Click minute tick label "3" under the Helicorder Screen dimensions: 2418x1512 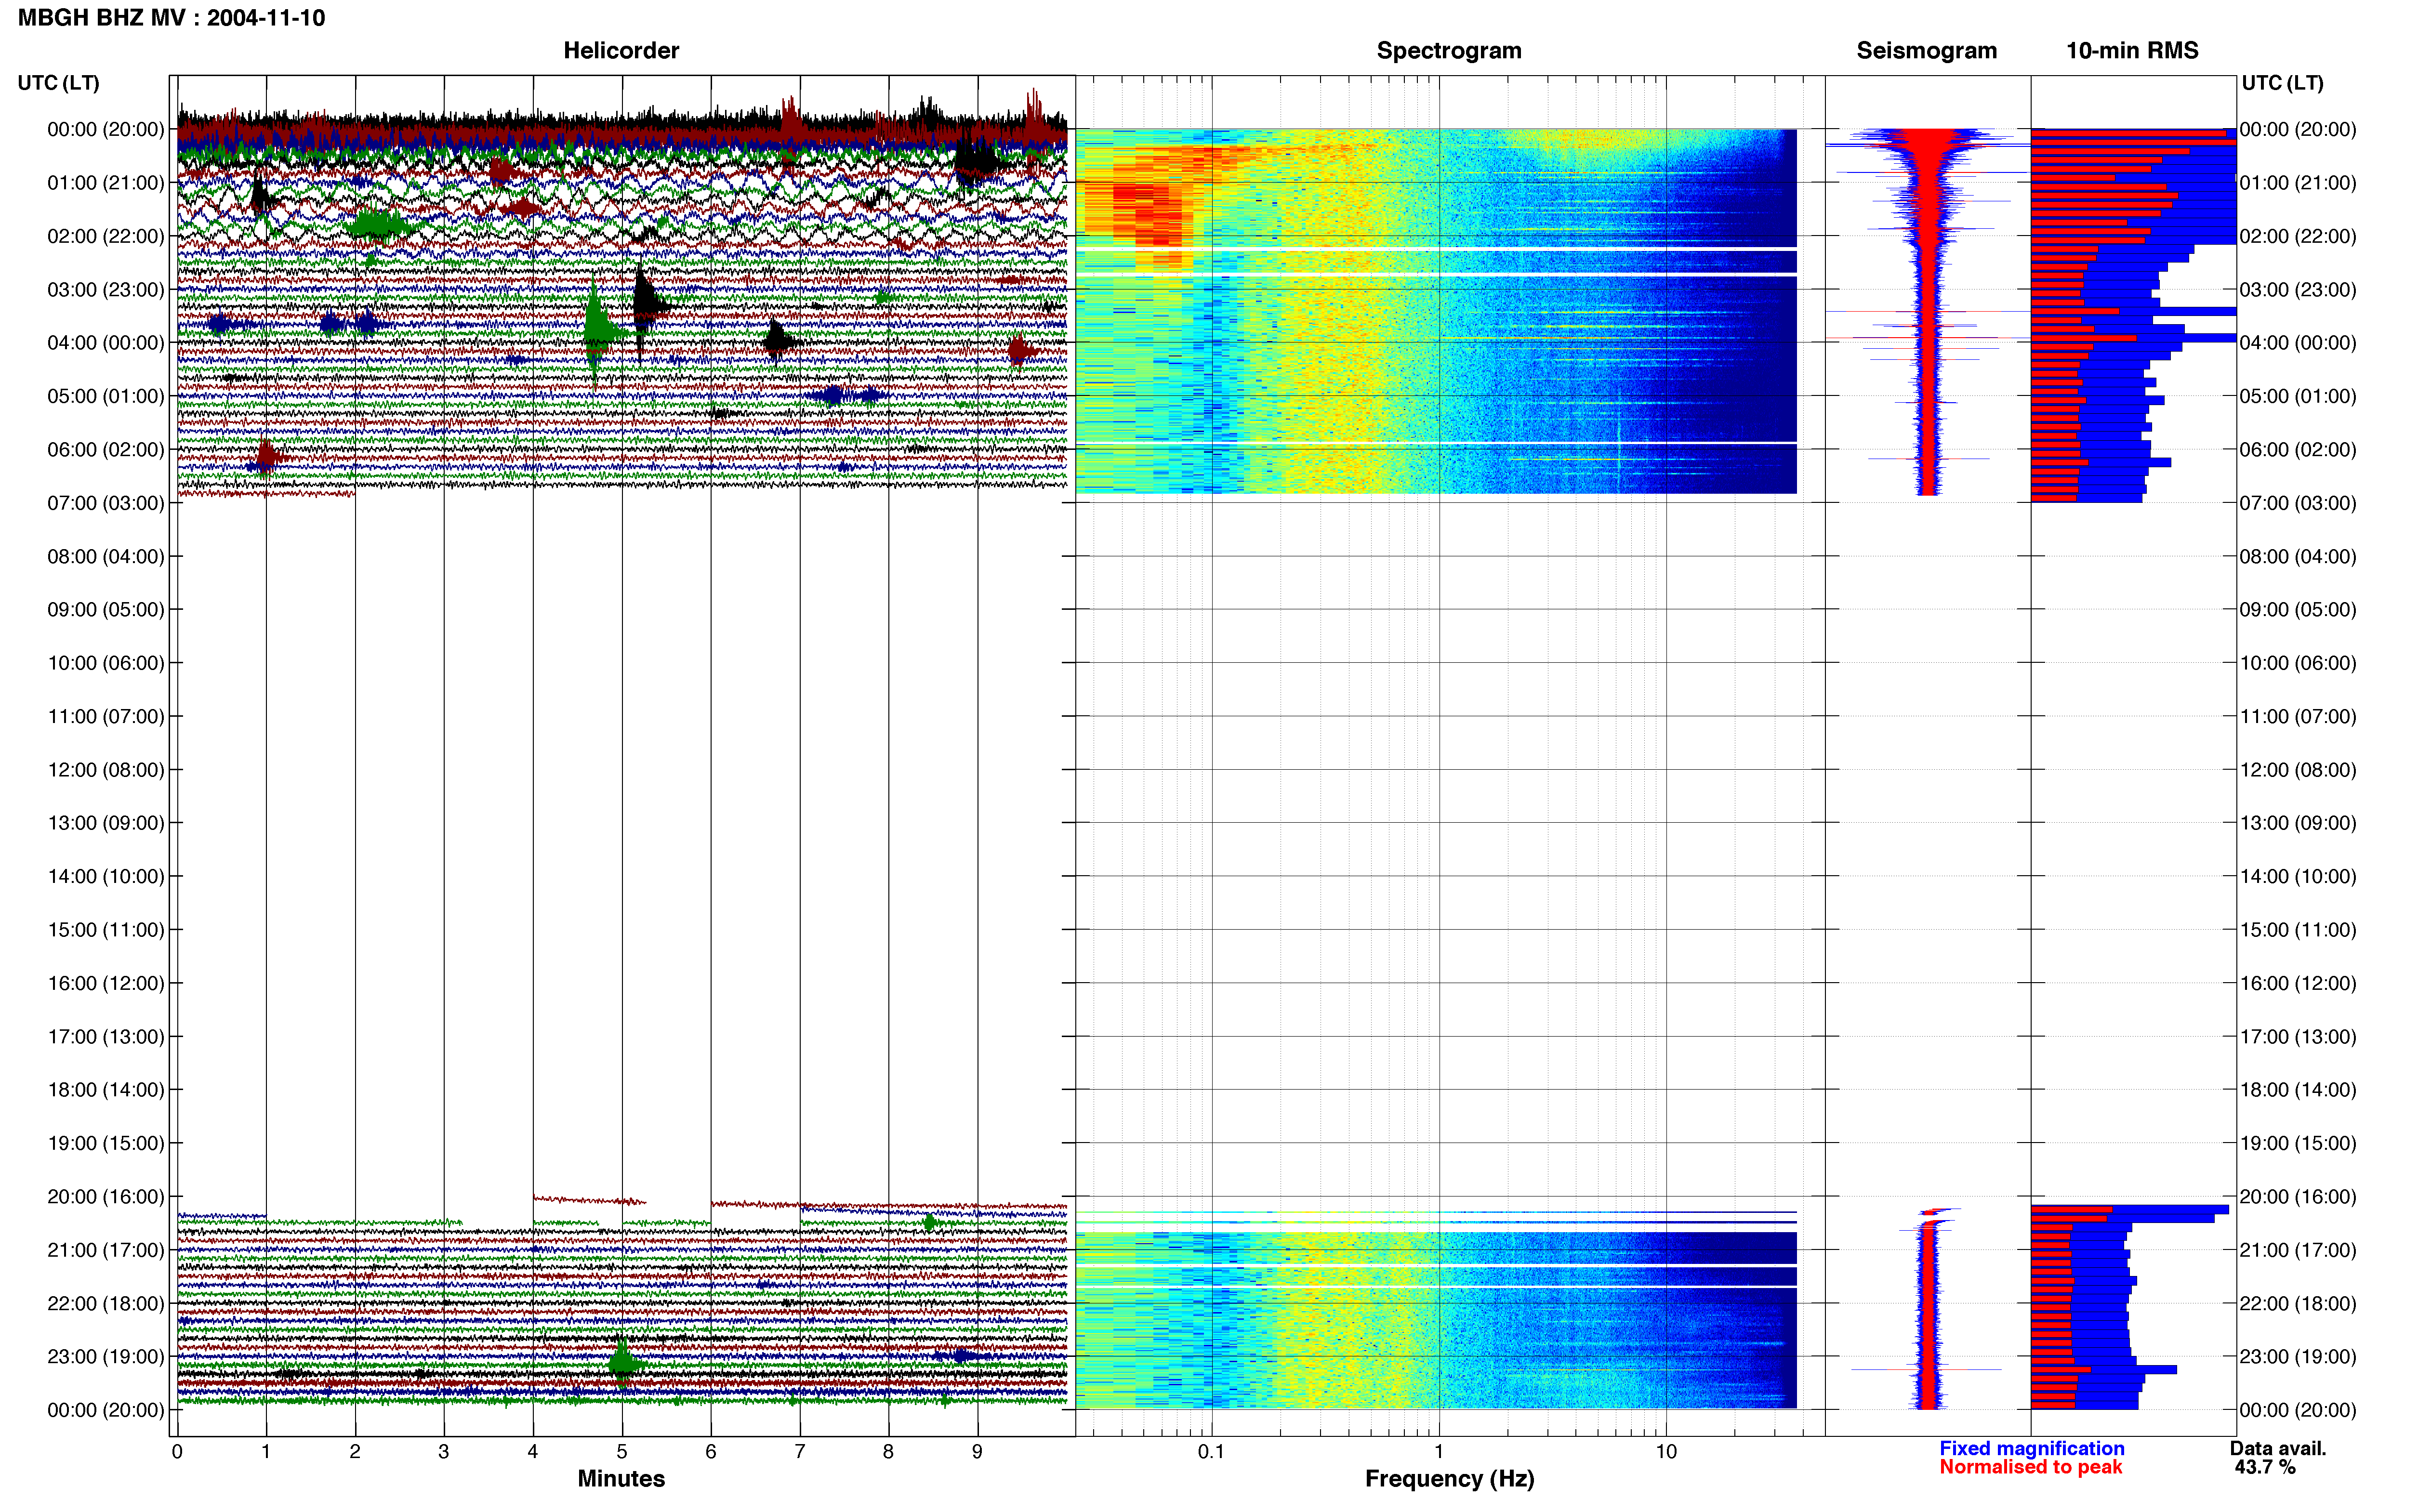point(444,1452)
